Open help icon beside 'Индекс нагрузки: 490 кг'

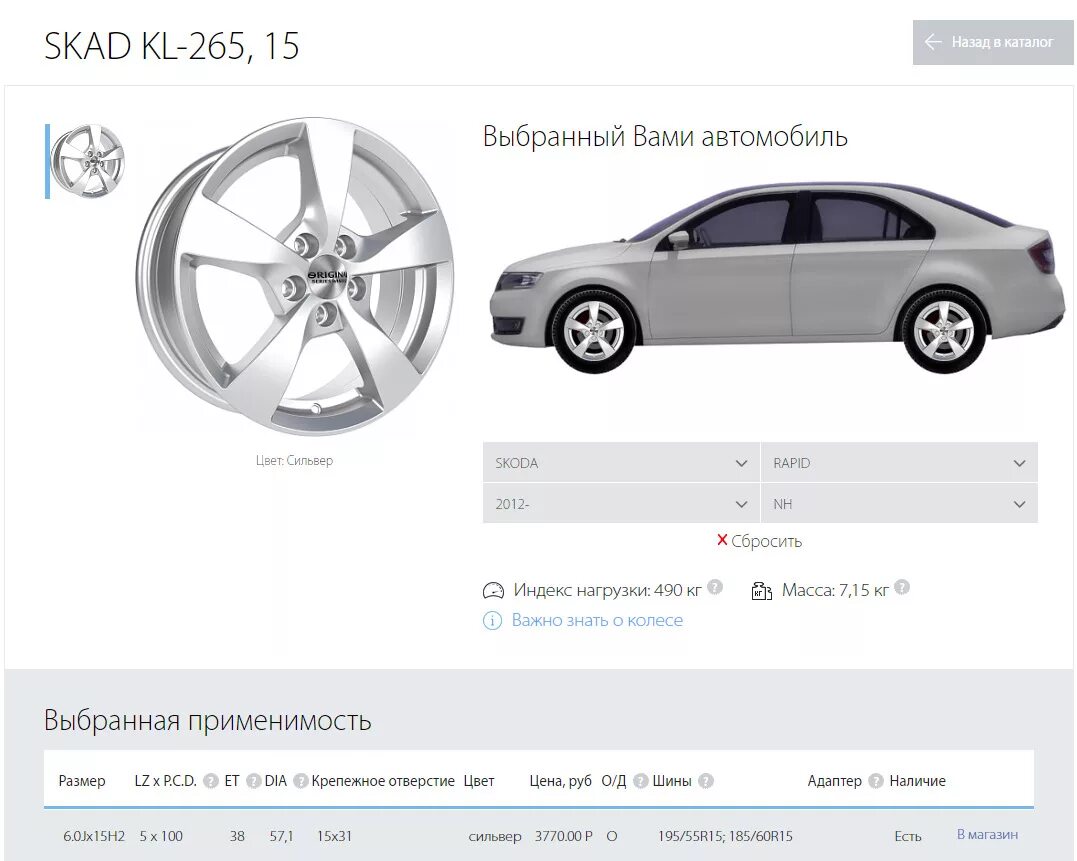[715, 587]
